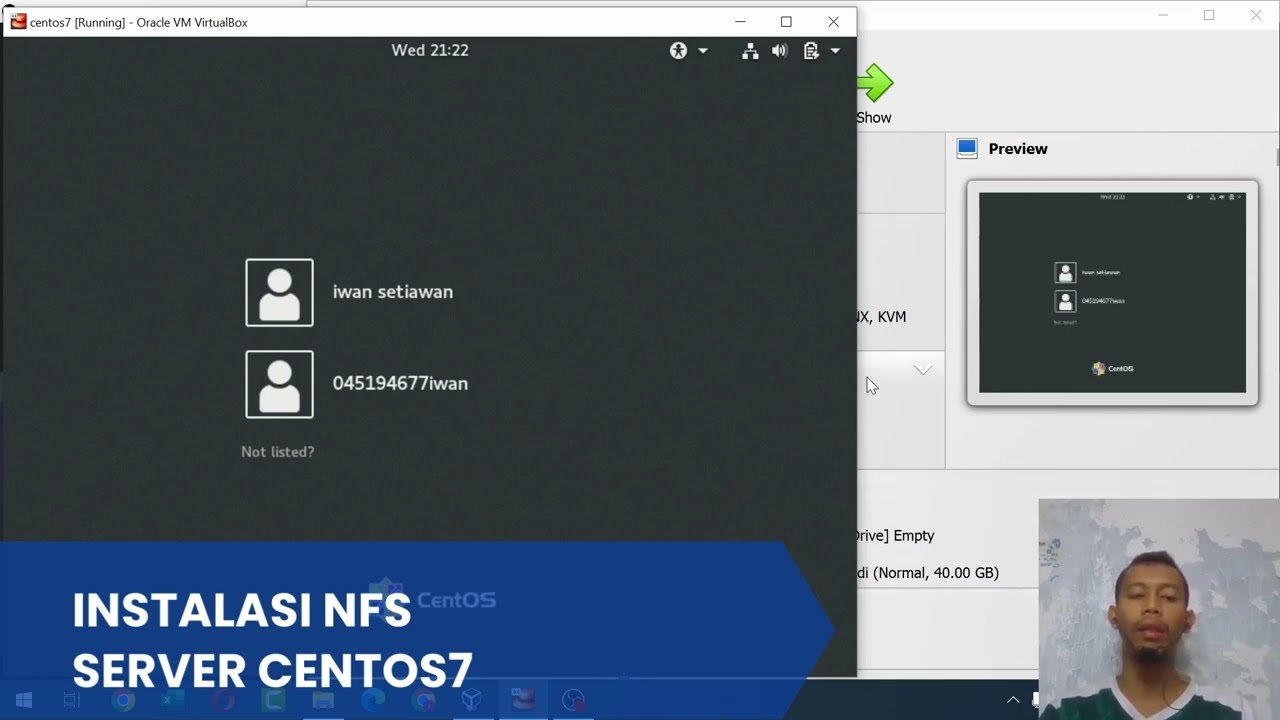
Task: Click the Not listed? link
Action: 278,452
